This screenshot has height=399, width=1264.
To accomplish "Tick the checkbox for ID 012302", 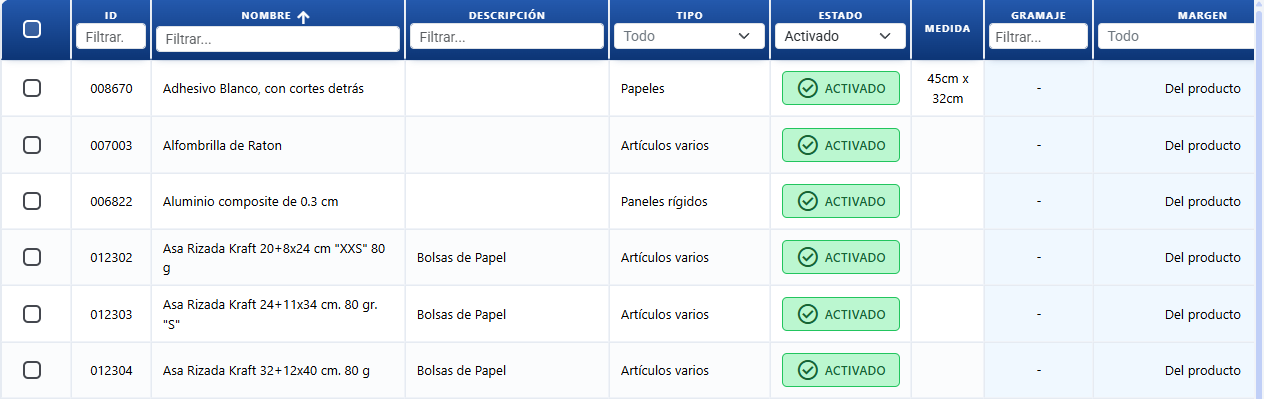I will tap(32, 257).
